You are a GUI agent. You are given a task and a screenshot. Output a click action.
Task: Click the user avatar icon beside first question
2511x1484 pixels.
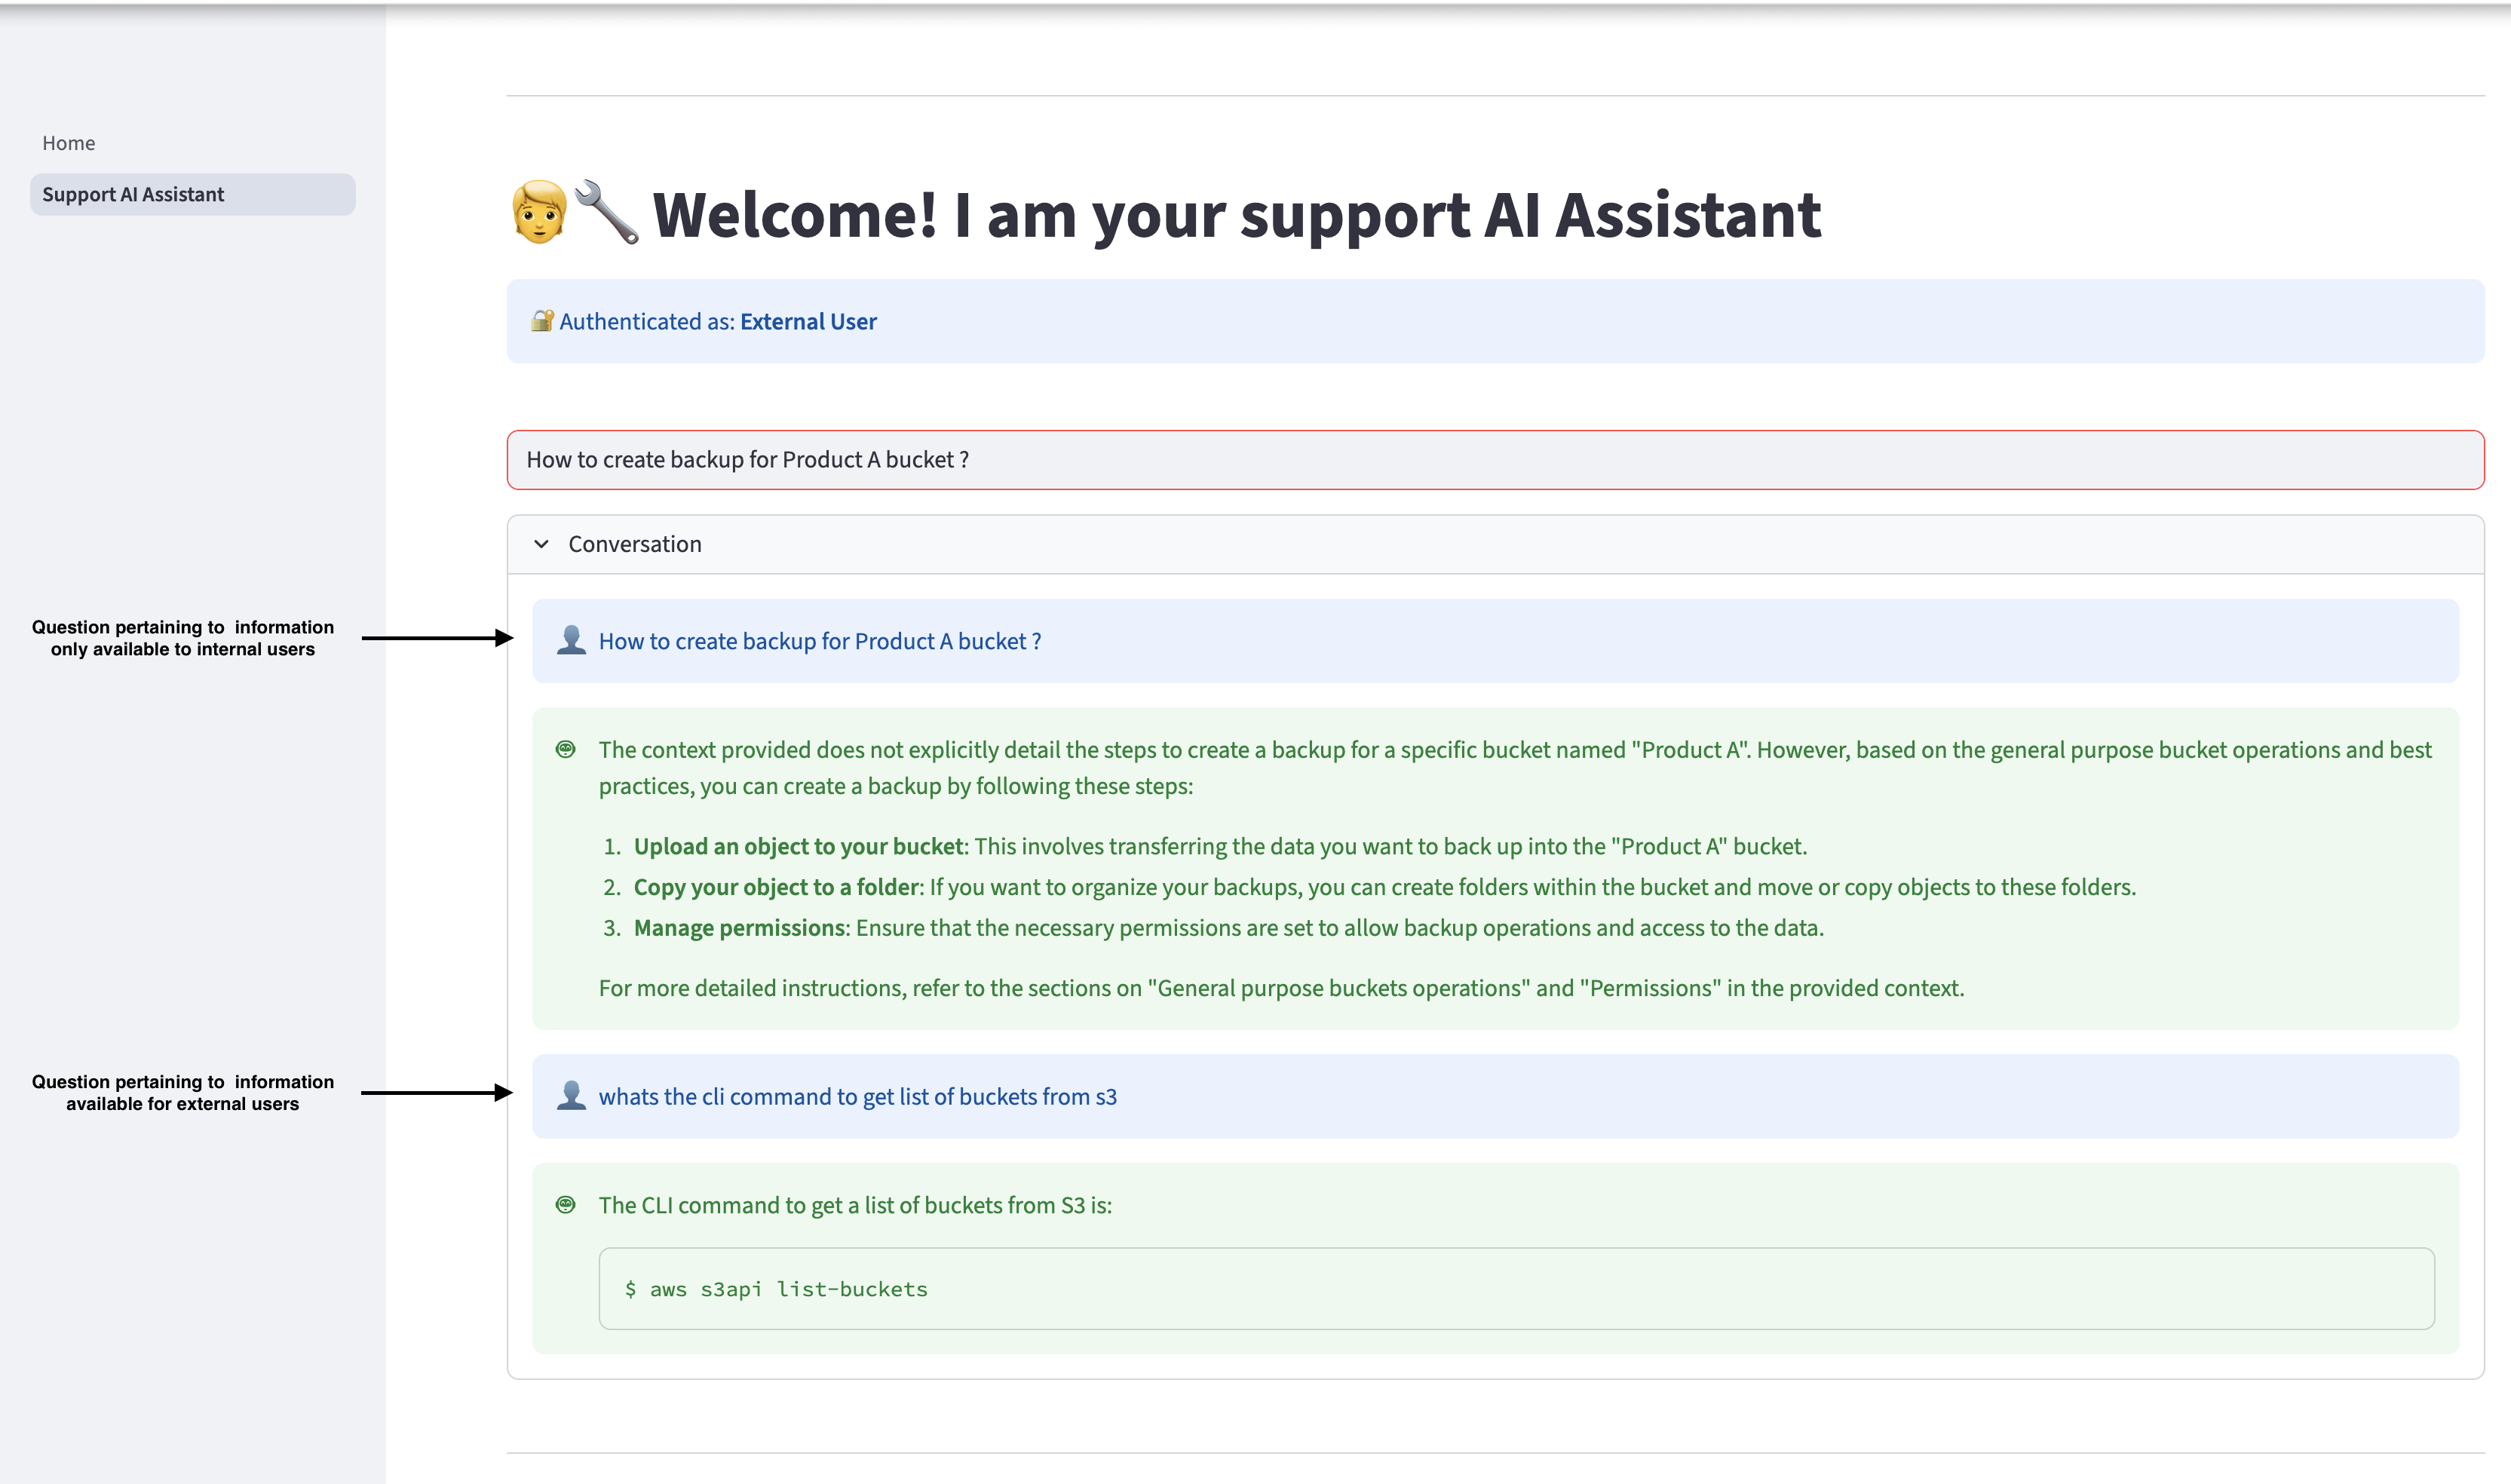click(x=571, y=640)
